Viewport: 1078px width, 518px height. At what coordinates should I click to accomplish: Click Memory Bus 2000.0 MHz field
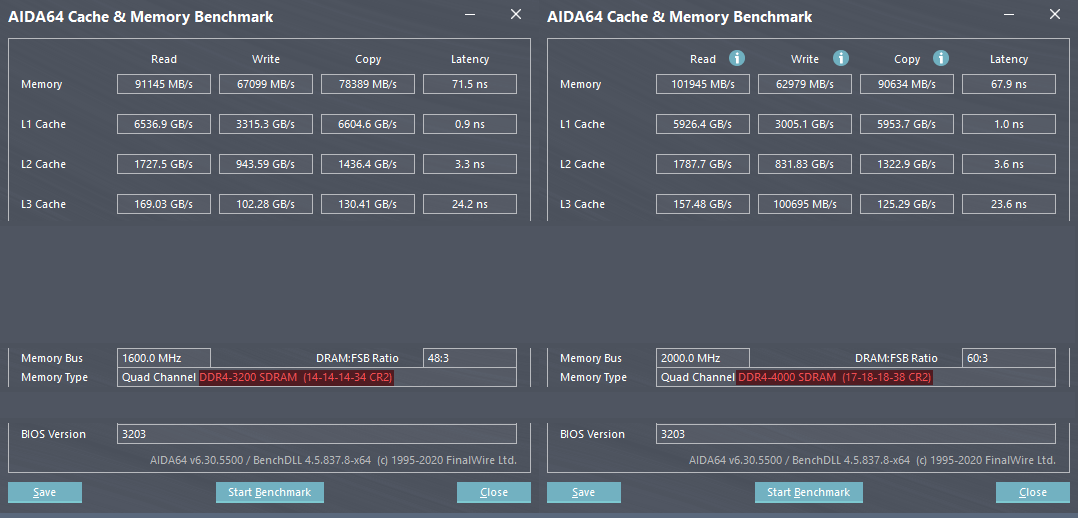click(x=703, y=358)
